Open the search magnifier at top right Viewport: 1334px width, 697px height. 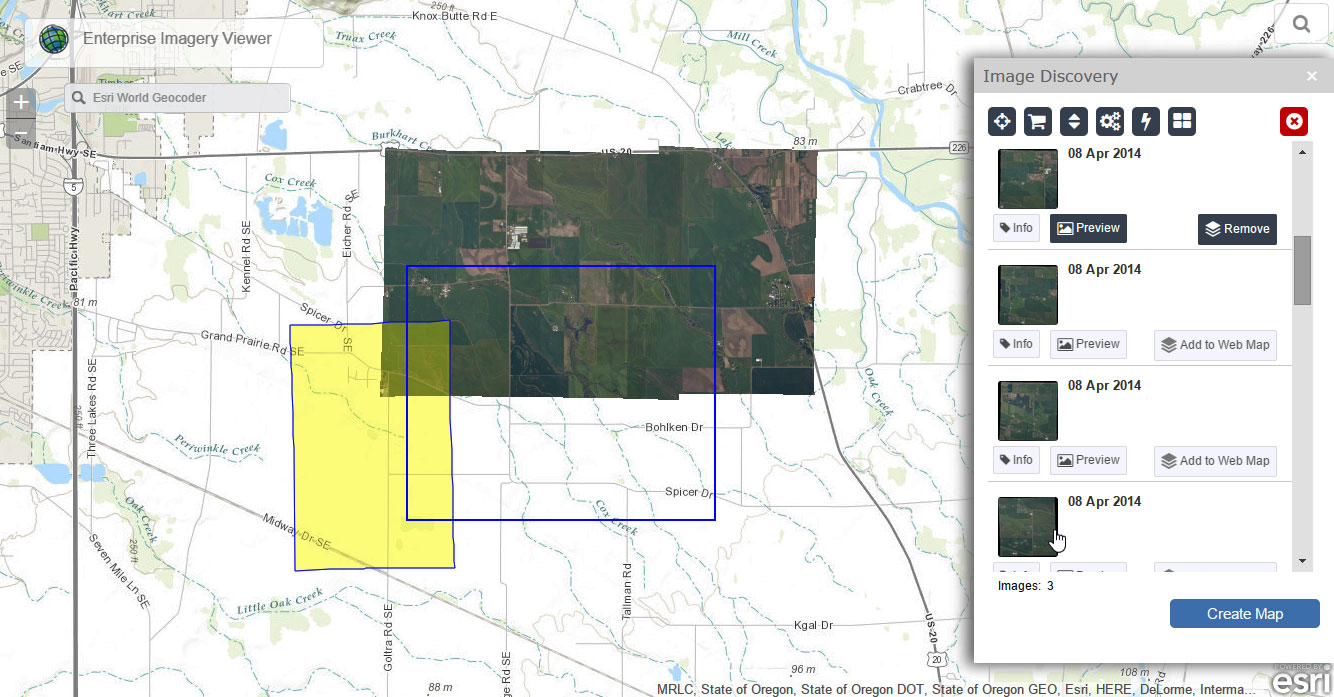click(1301, 24)
